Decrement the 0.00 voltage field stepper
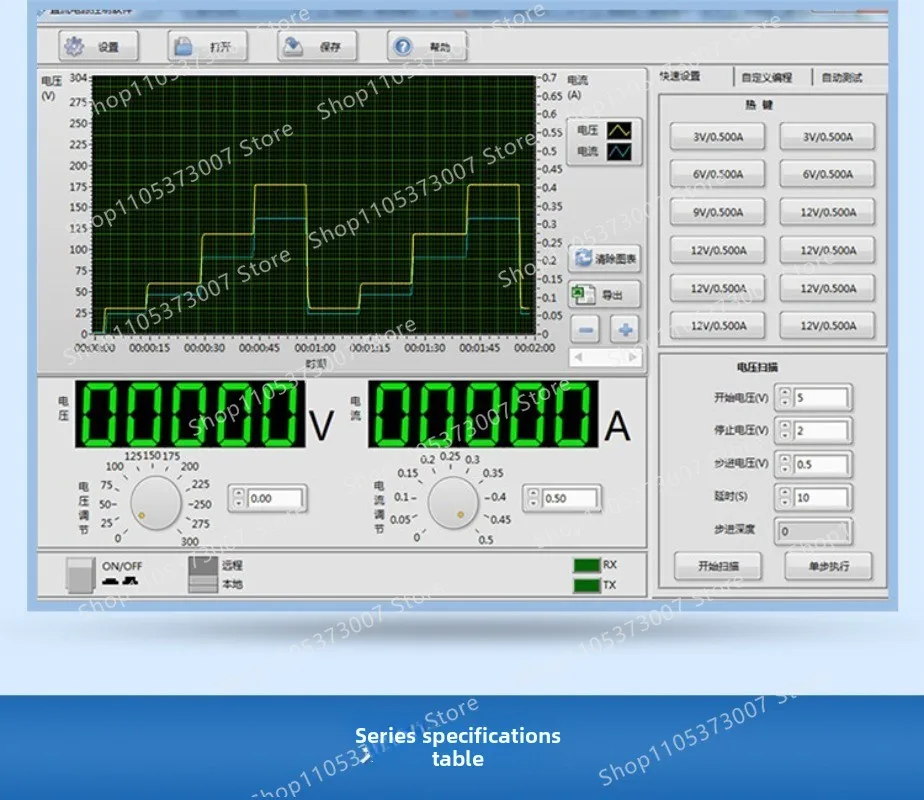 [x=238, y=503]
